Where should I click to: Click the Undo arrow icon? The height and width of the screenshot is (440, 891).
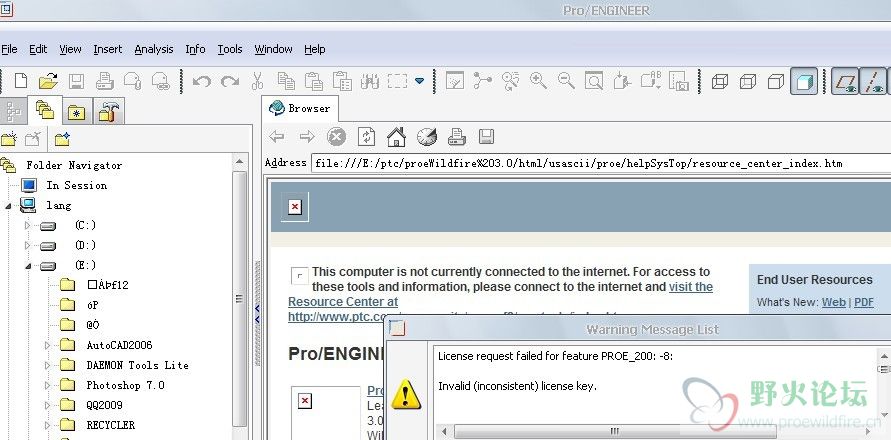pos(202,81)
